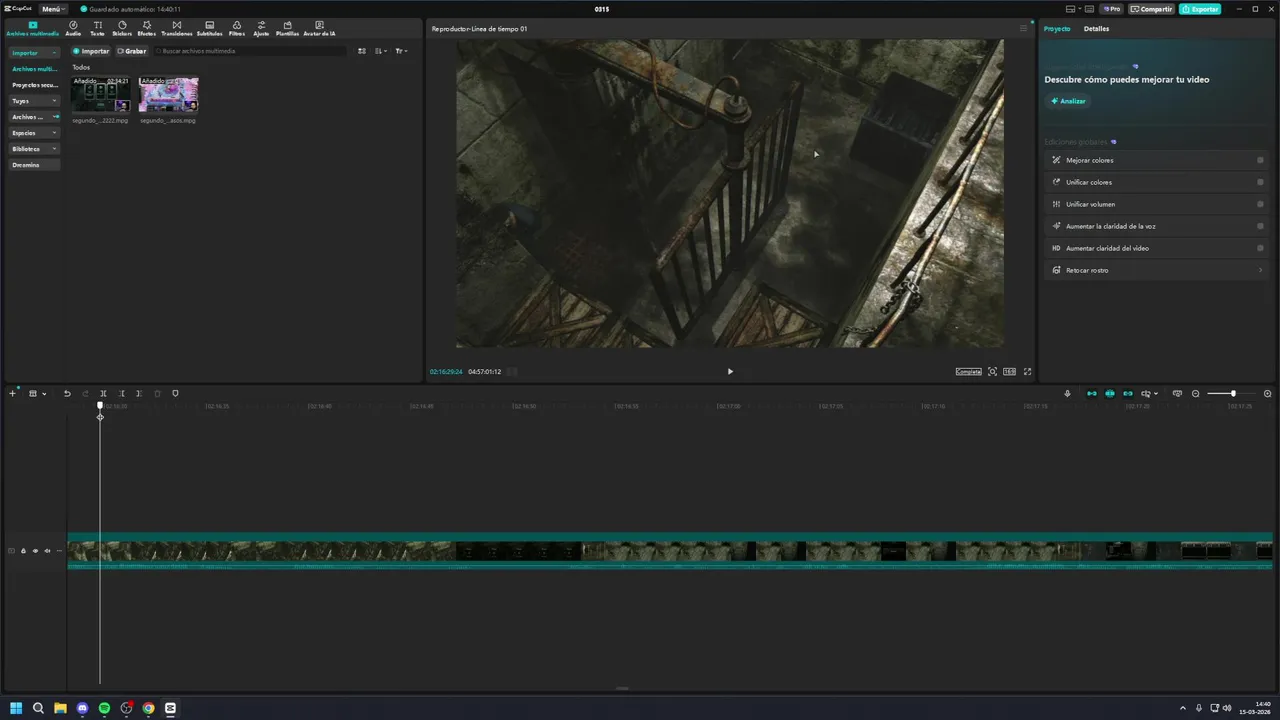Select the segundo_...asos.mpg thumbnail
The width and height of the screenshot is (1280, 720).
pos(168,96)
